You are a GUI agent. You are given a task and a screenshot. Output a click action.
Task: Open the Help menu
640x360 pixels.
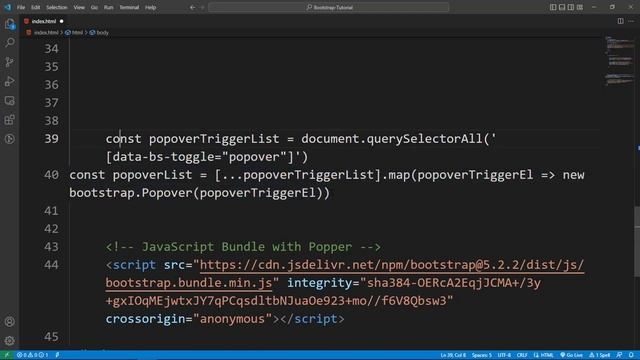point(150,7)
